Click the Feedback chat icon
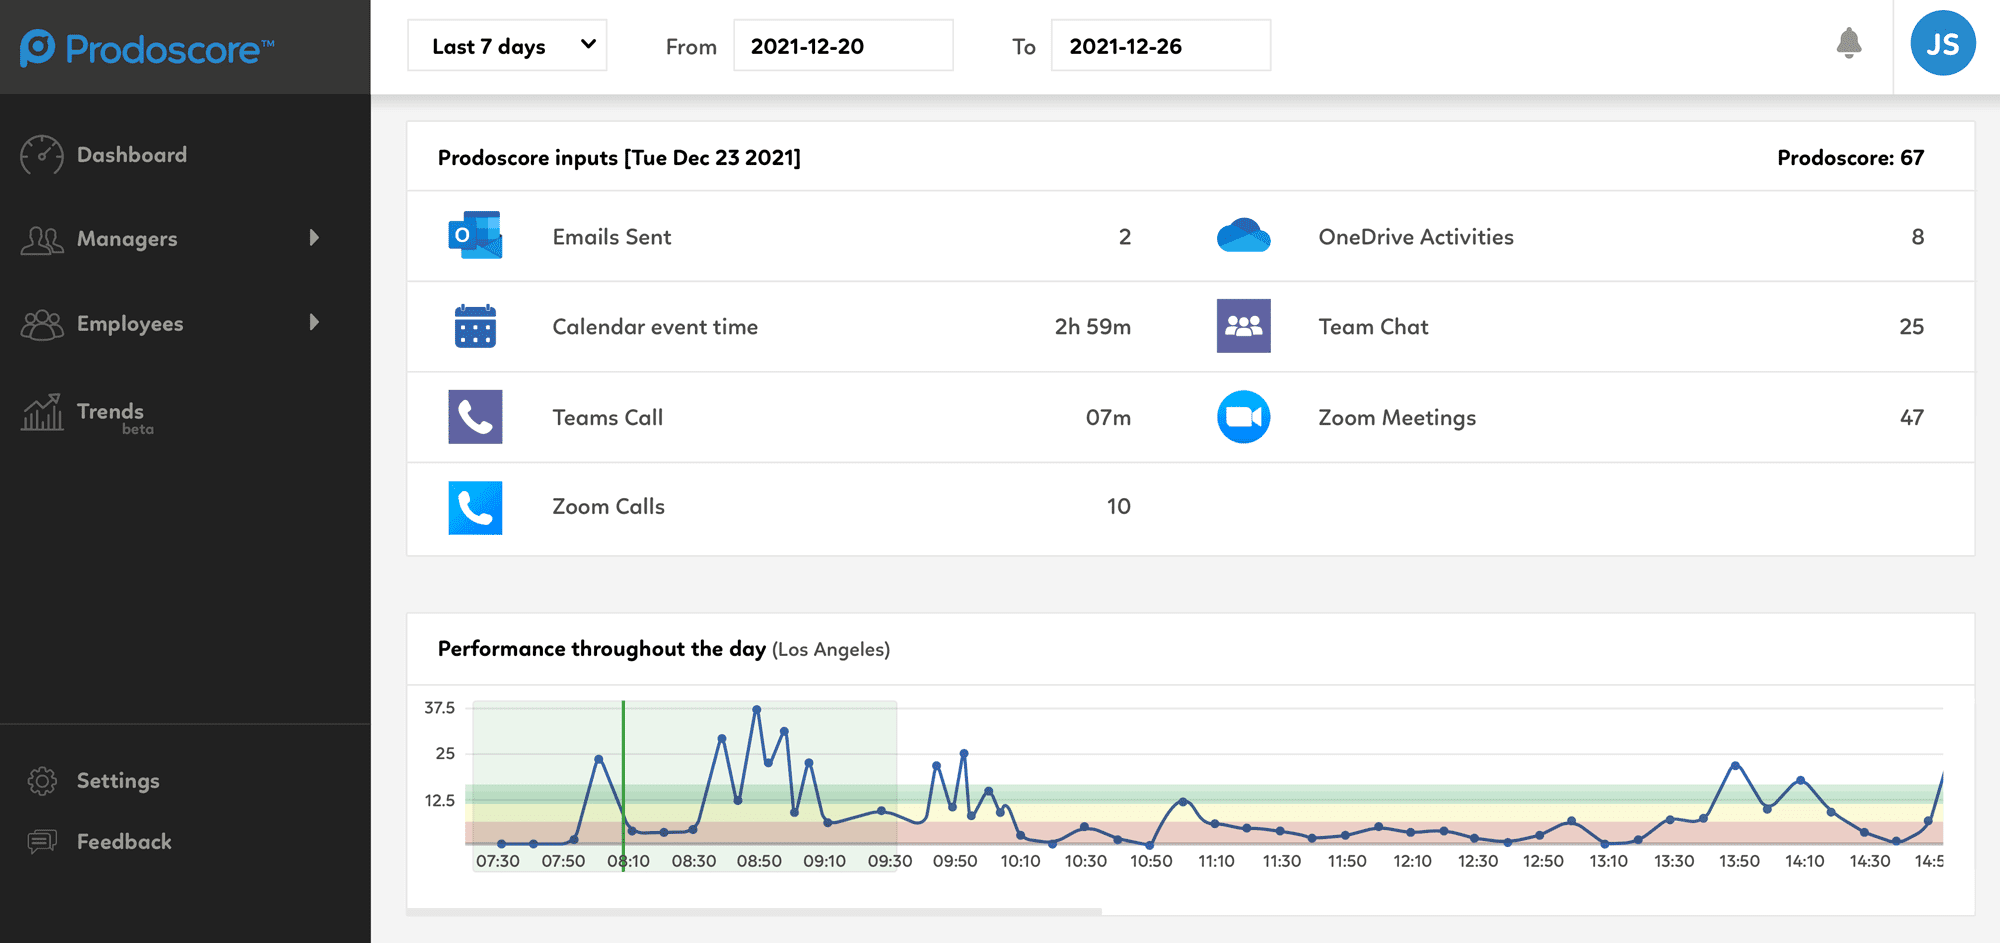The height and width of the screenshot is (943, 2000). pyautogui.click(x=42, y=842)
